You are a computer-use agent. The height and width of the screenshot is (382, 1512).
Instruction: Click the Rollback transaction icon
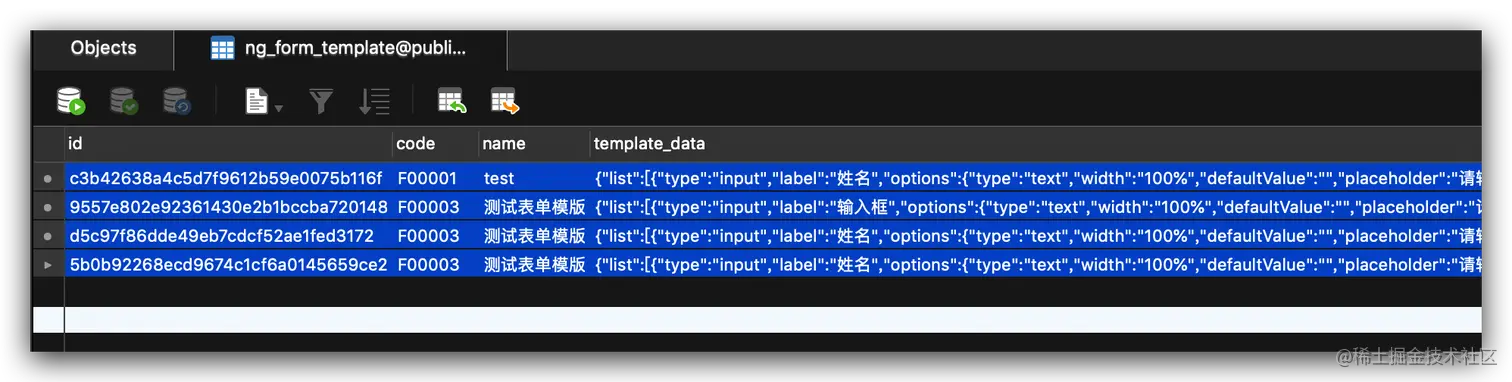click(176, 101)
